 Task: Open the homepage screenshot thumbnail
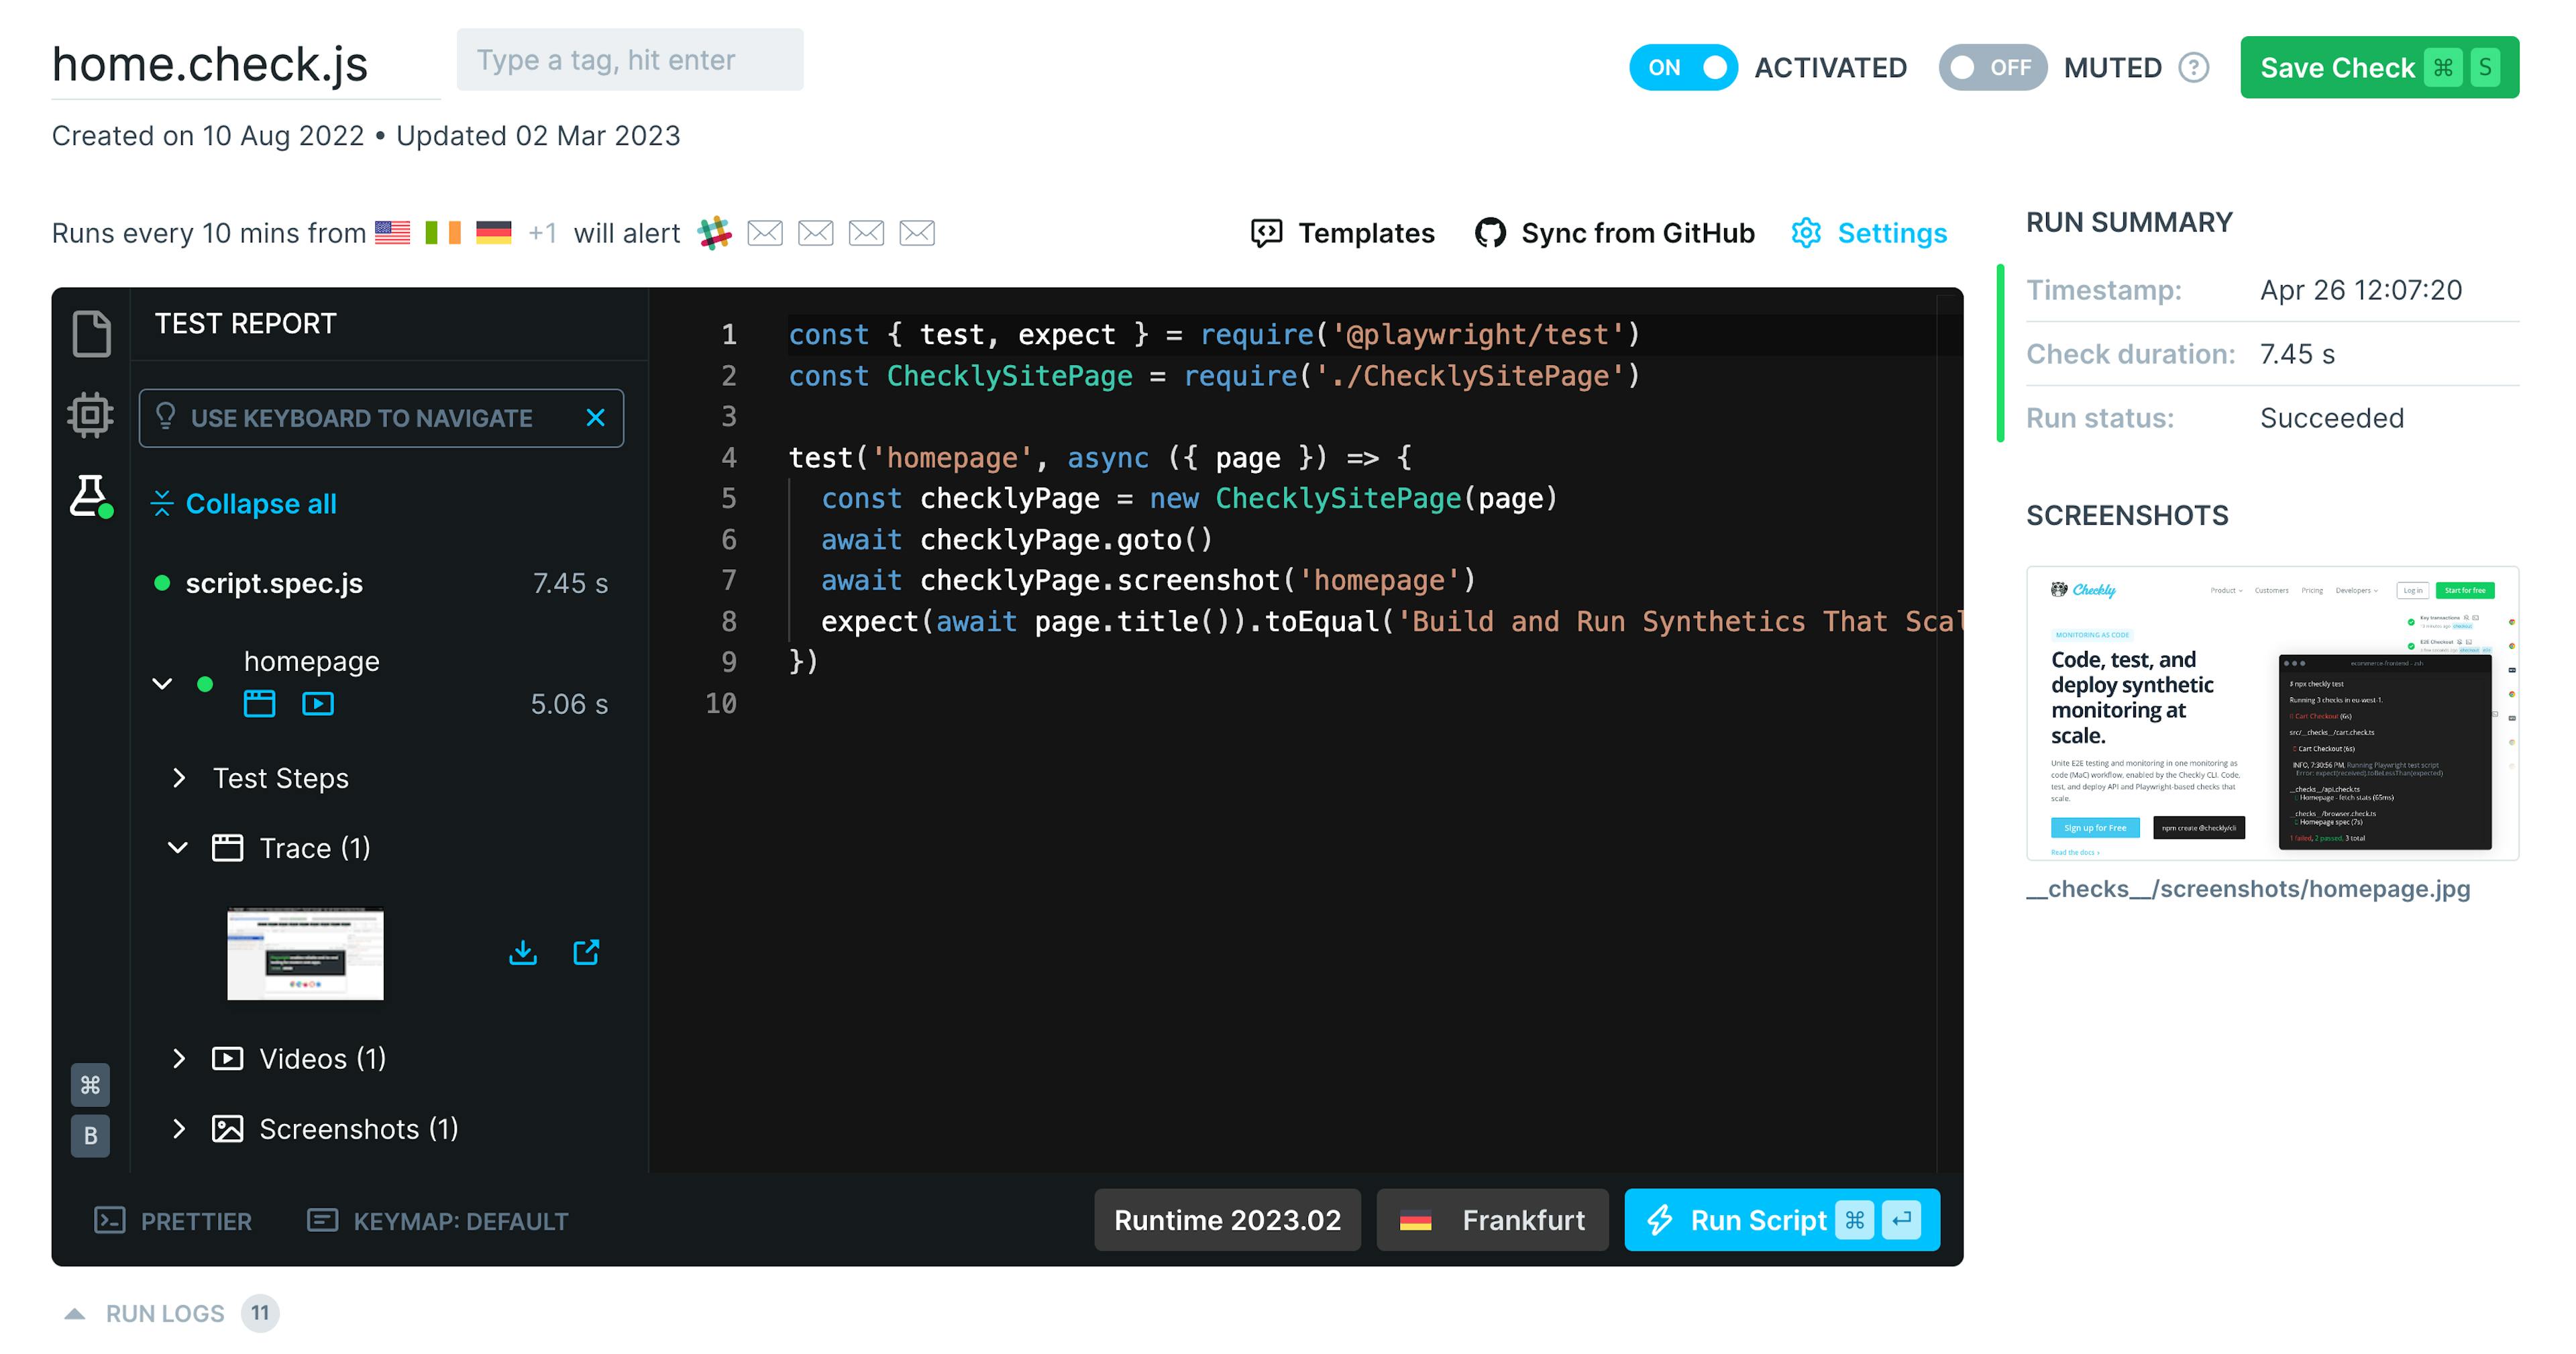[x=2272, y=713]
